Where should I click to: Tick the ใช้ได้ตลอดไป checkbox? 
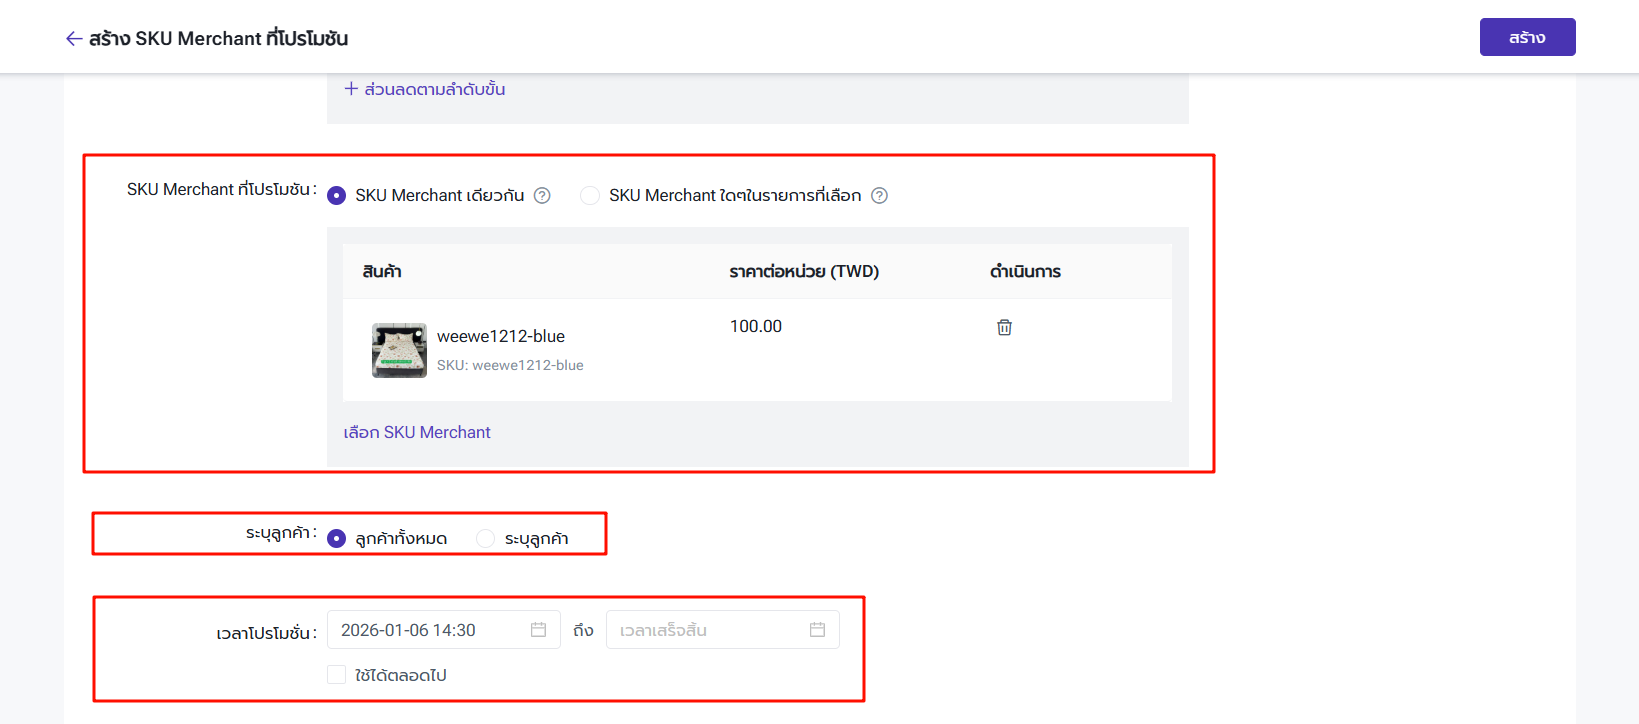337,675
